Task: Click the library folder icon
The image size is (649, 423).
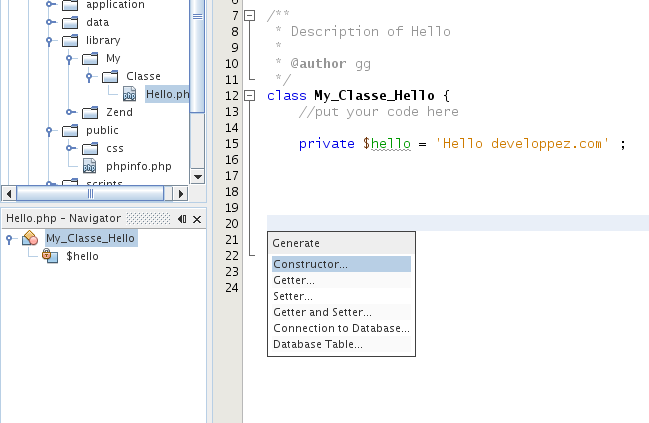Action: point(69,41)
